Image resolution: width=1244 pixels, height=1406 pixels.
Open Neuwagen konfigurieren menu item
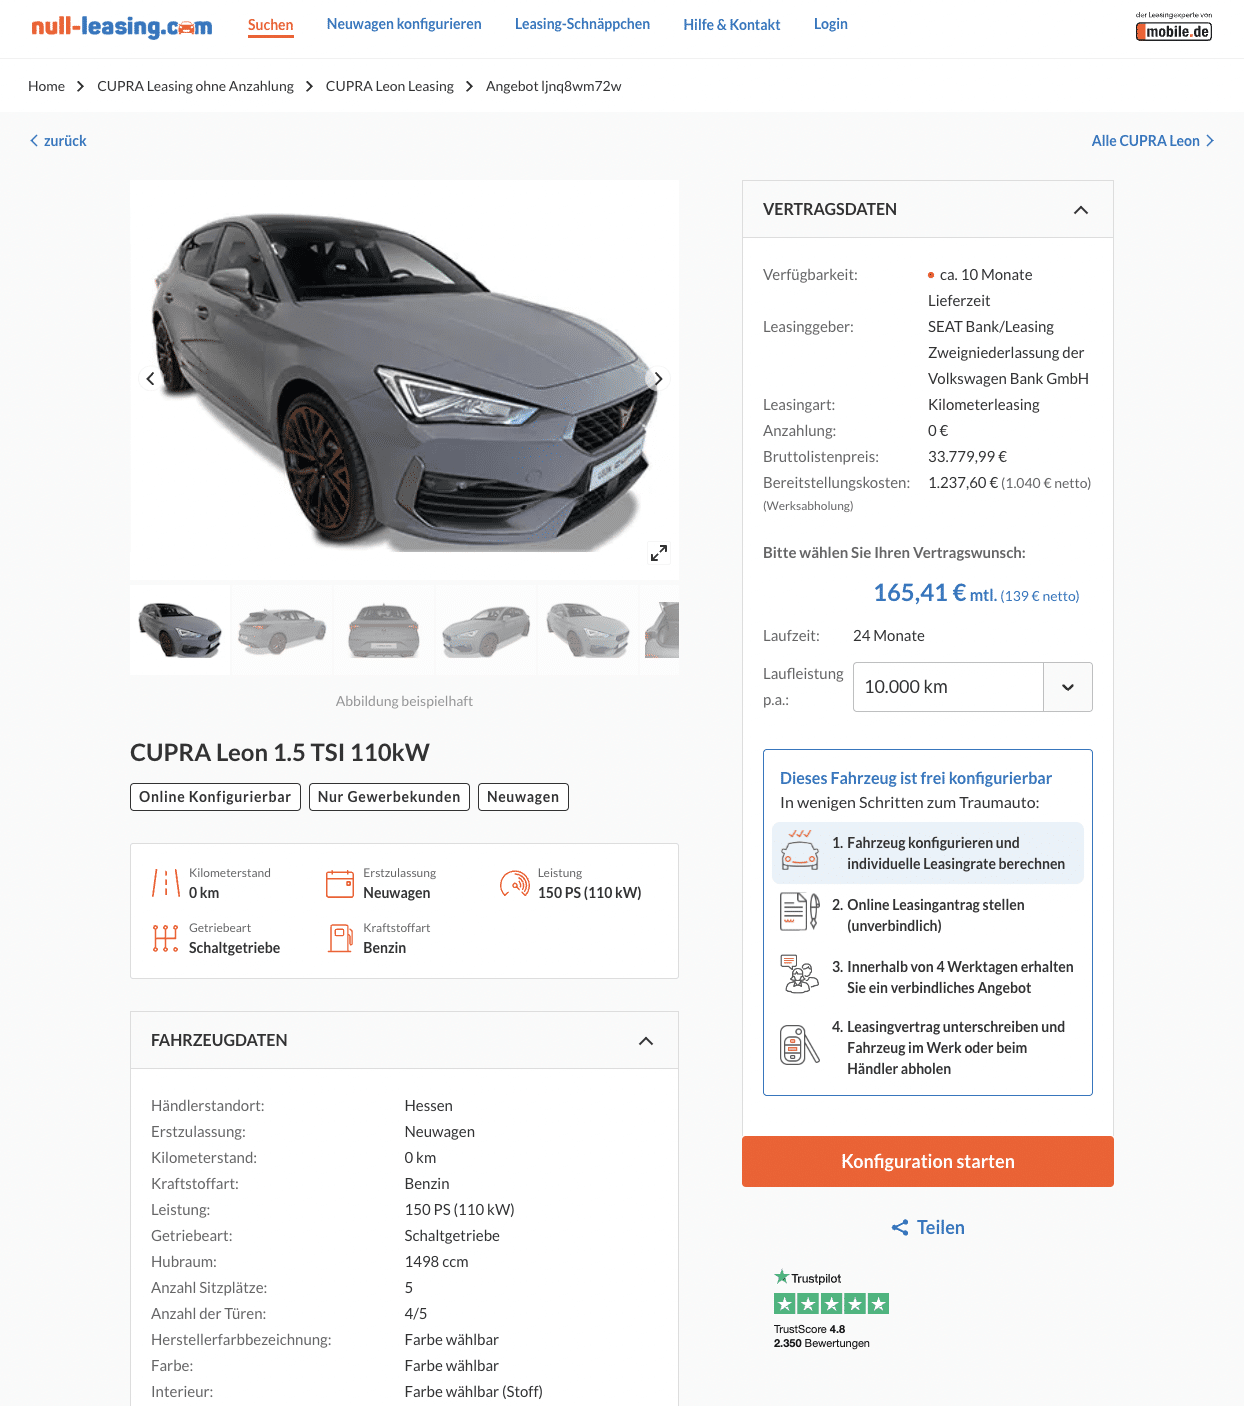click(x=404, y=24)
